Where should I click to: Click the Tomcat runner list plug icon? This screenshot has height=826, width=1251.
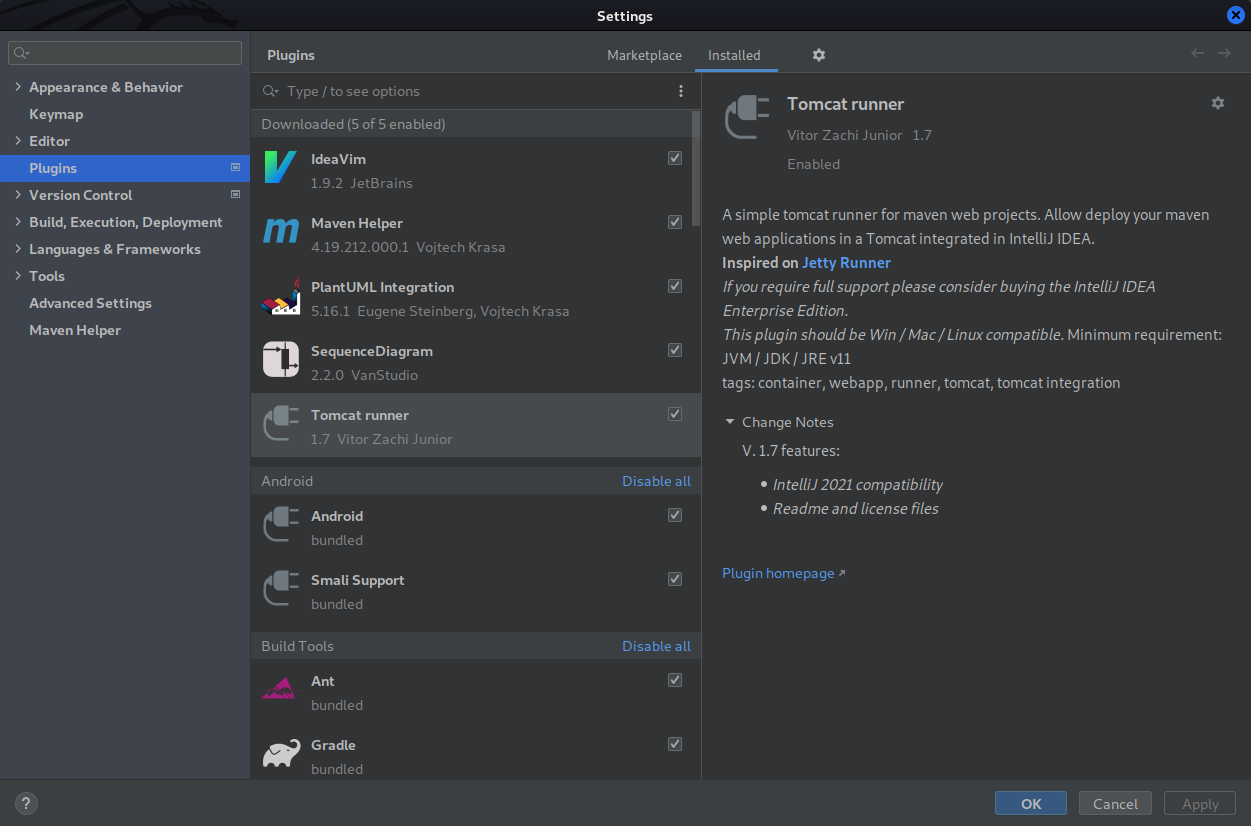click(281, 423)
